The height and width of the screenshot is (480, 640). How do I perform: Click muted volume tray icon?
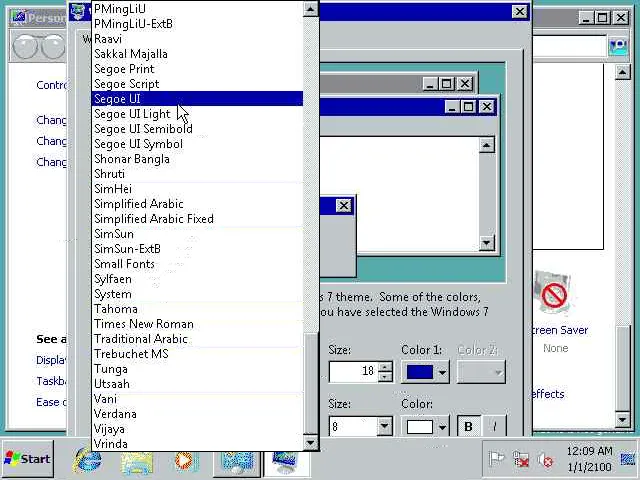click(x=545, y=460)
